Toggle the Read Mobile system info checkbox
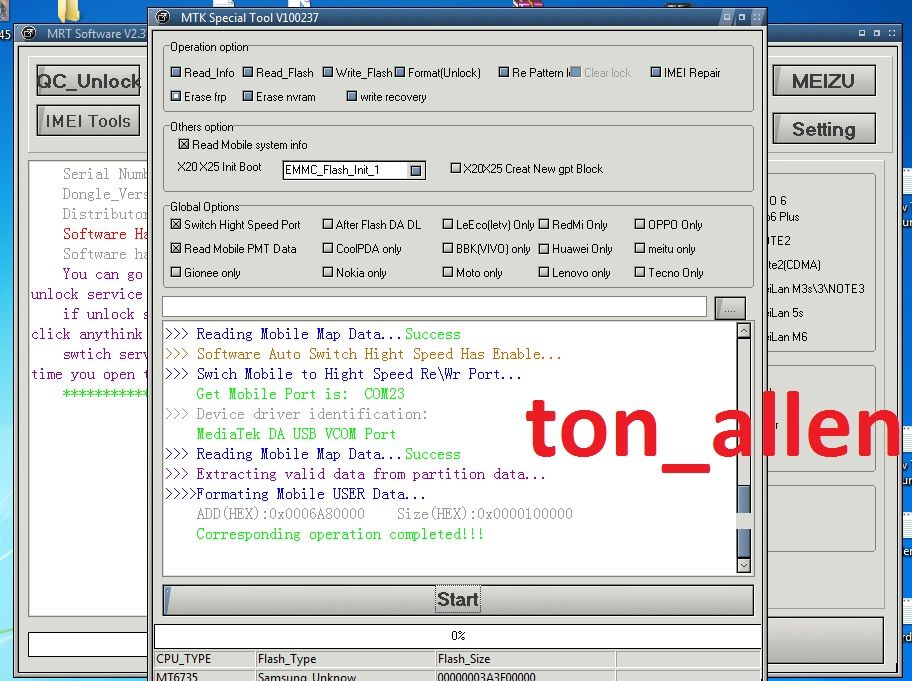 [x=183, y=145]
